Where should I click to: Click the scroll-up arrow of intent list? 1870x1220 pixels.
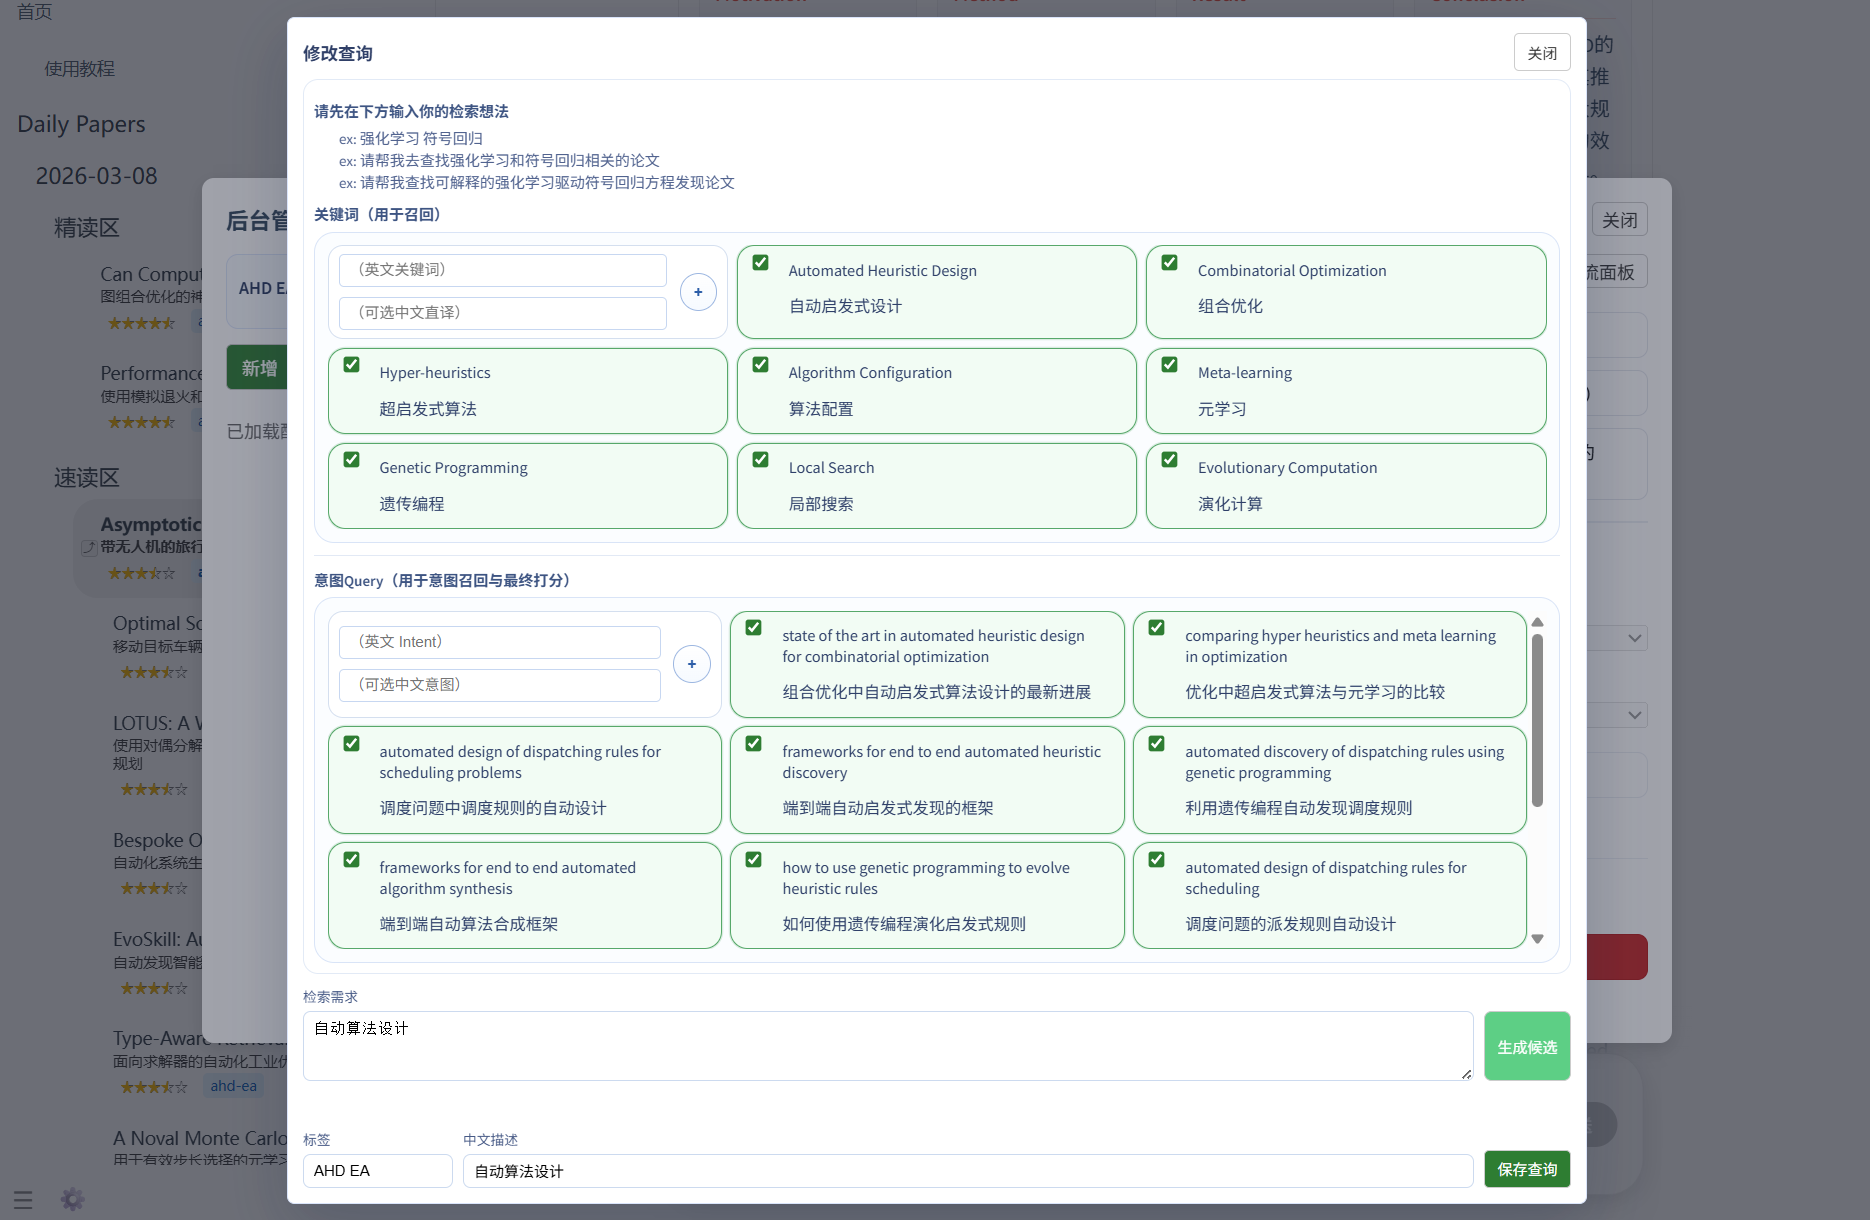pyautogui.click(x=1538, y=622)
